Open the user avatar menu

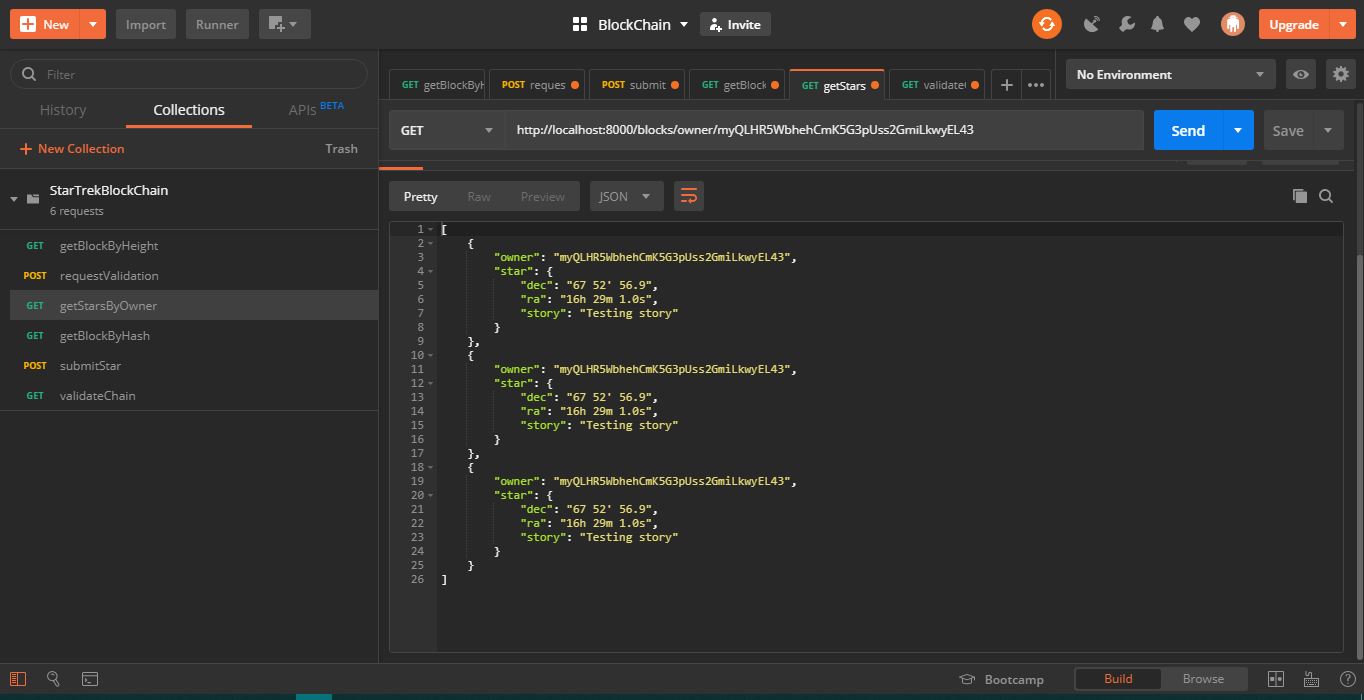point(1233,24)
